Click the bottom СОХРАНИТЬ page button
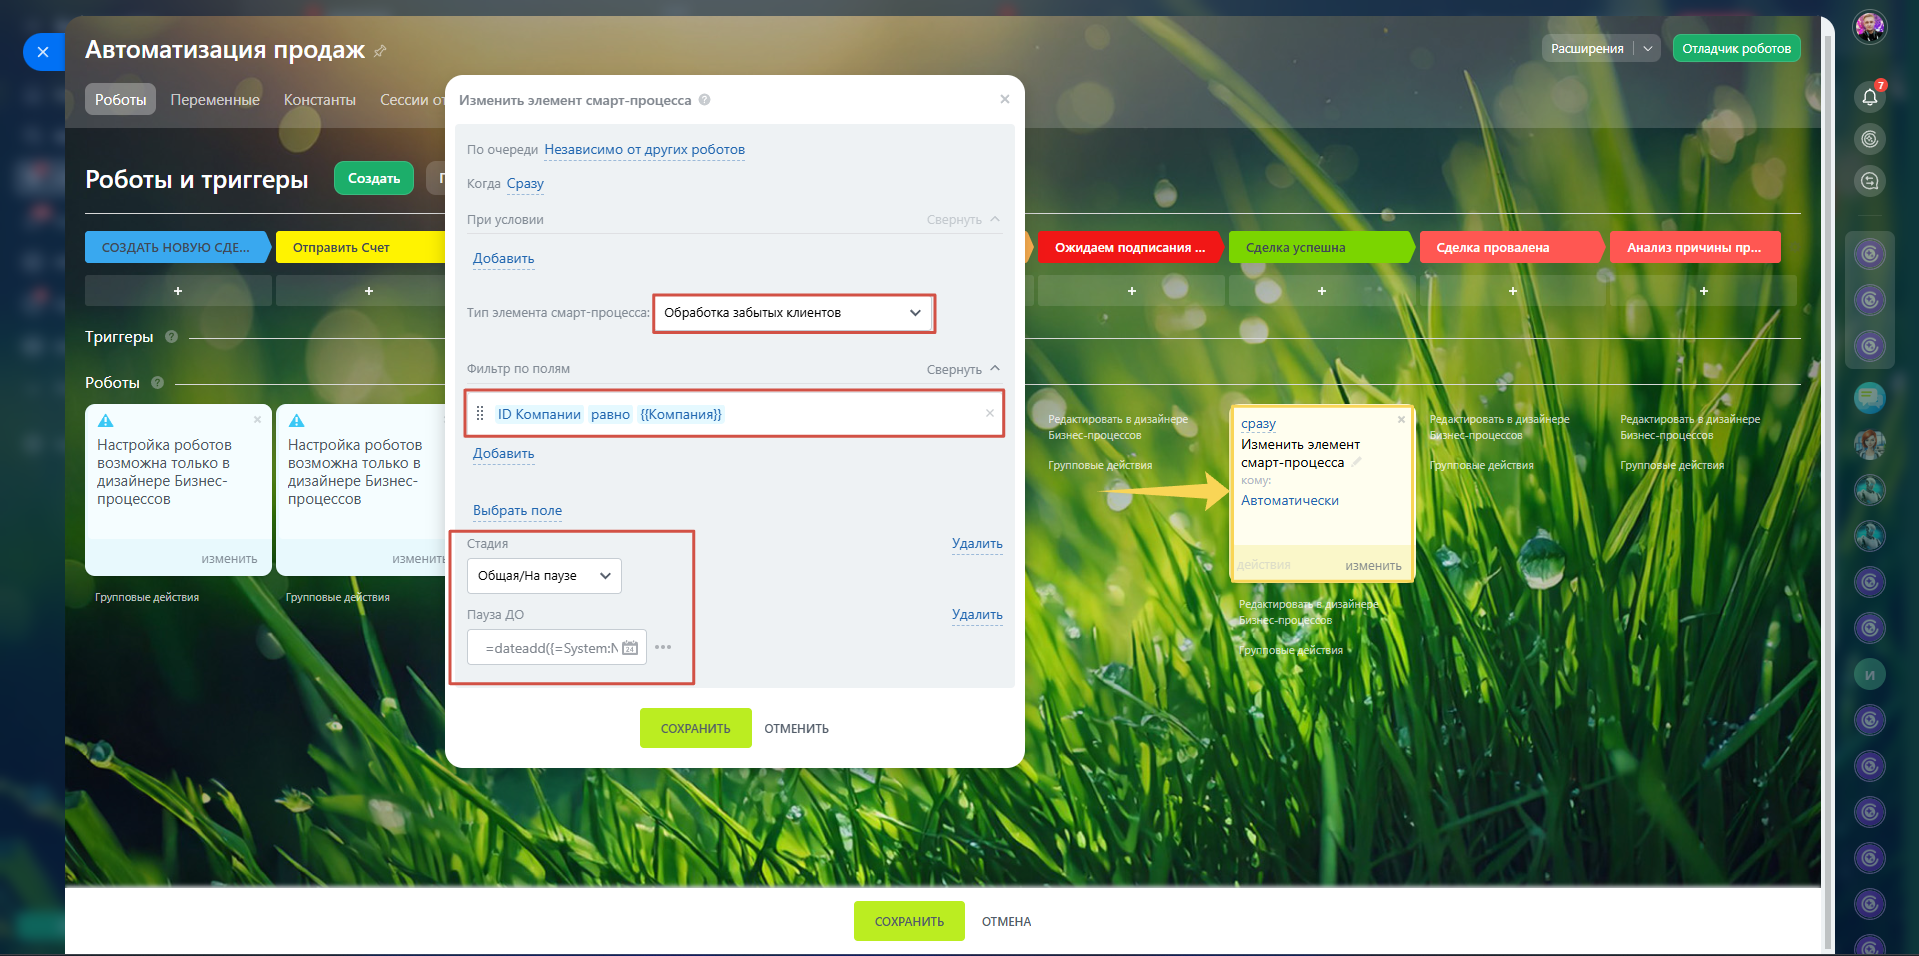Screen dimensions: 1919x956 click(x=909, y=921)
